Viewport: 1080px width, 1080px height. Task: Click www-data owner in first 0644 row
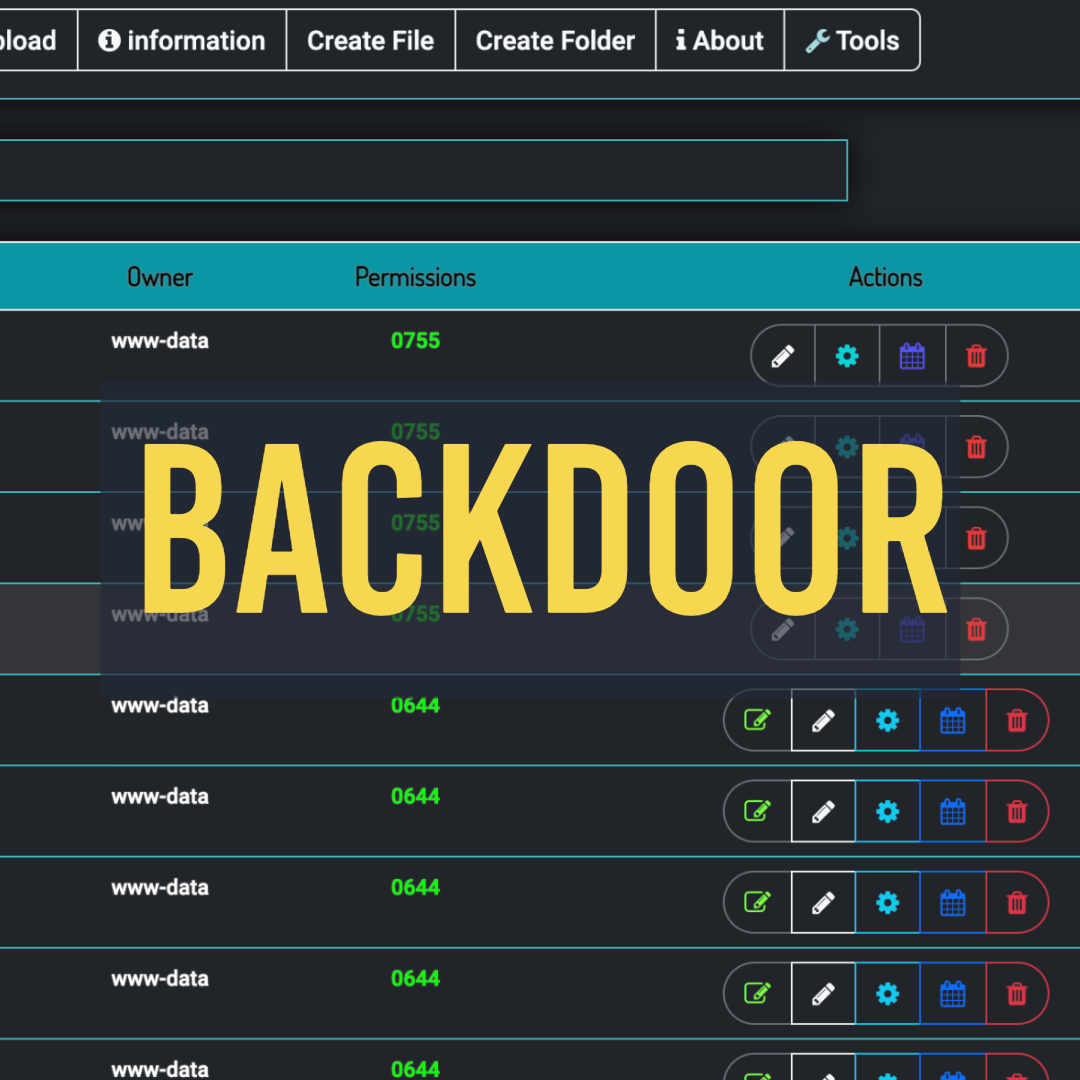[x=160, y=705]
